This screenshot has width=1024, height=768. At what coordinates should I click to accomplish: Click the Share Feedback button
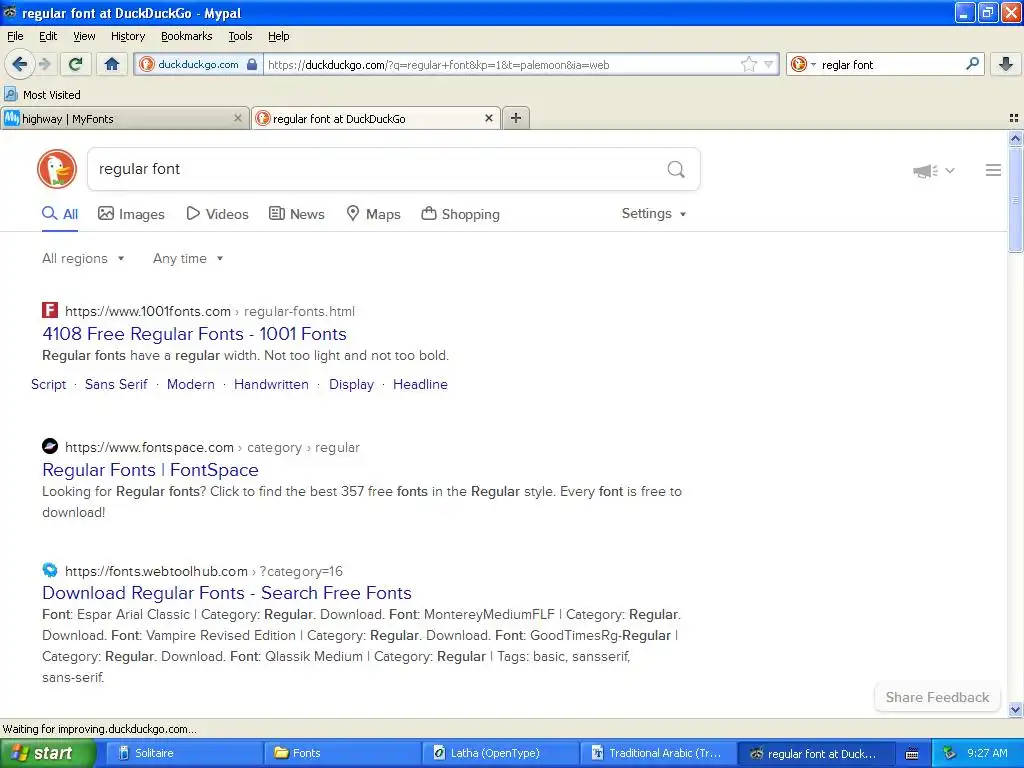pos(937,697)
